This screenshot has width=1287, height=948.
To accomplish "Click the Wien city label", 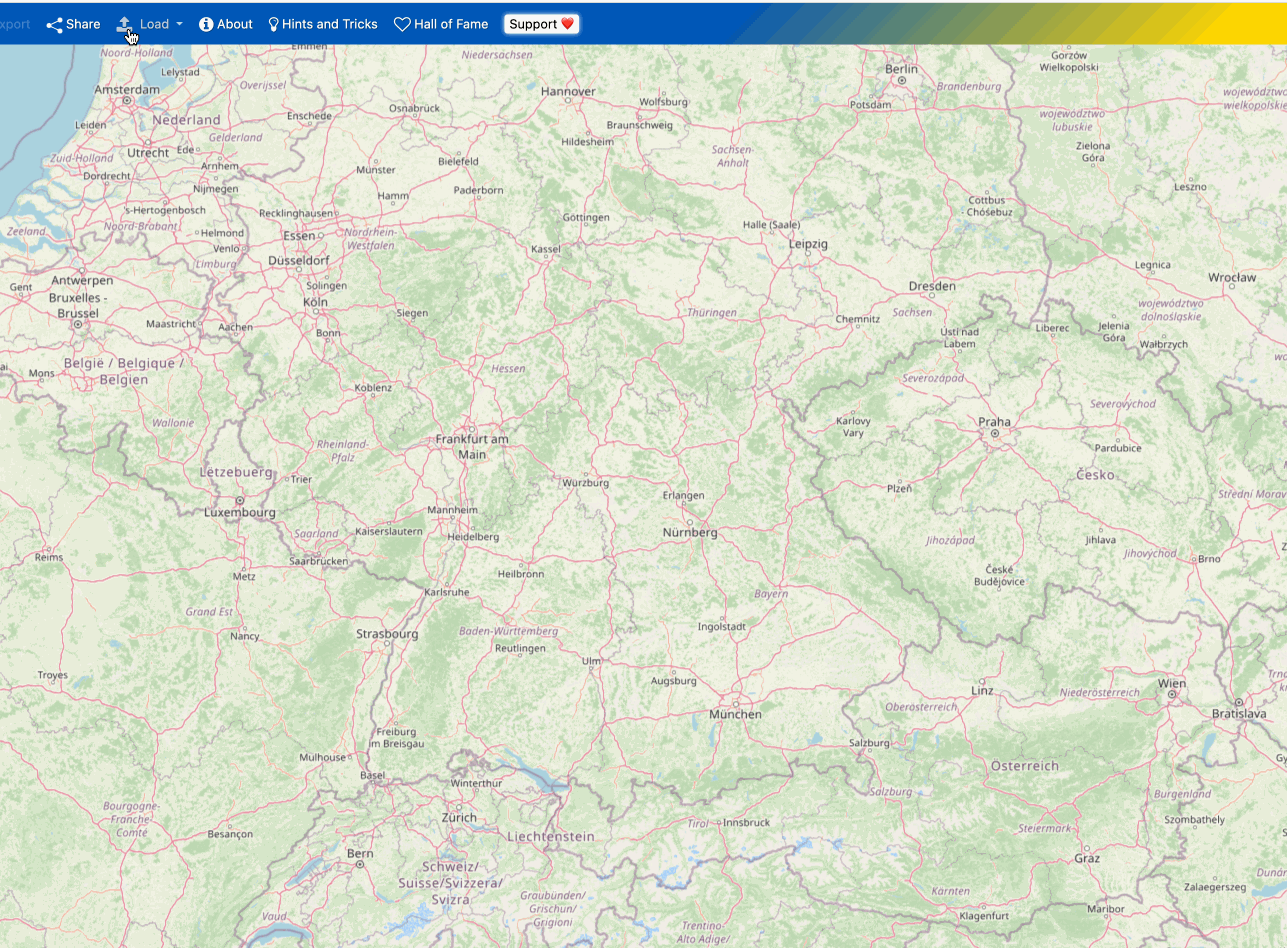I will tap(1171, 684).
